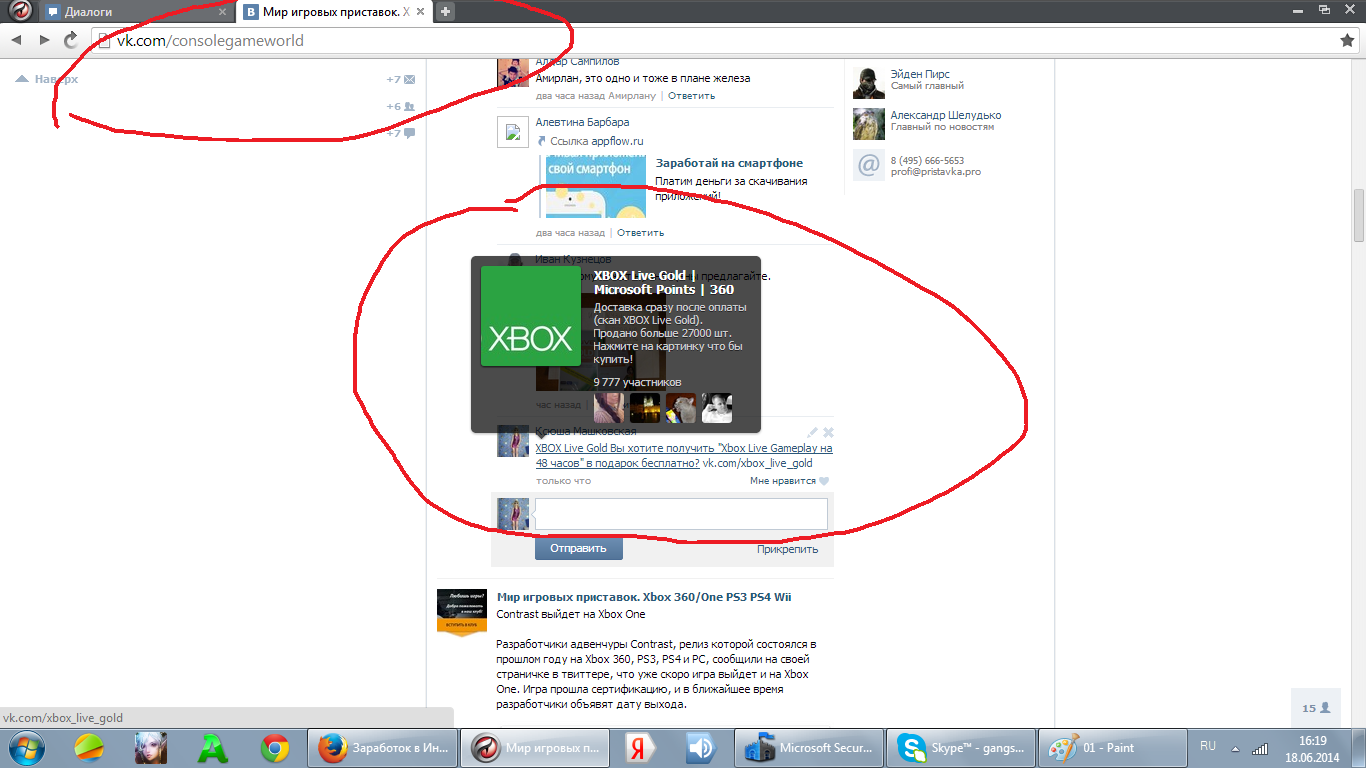The height and width of the screenshot is (768, 1366).
Task: Change the RU keyboard language indicator
Action: [1208, 747]
